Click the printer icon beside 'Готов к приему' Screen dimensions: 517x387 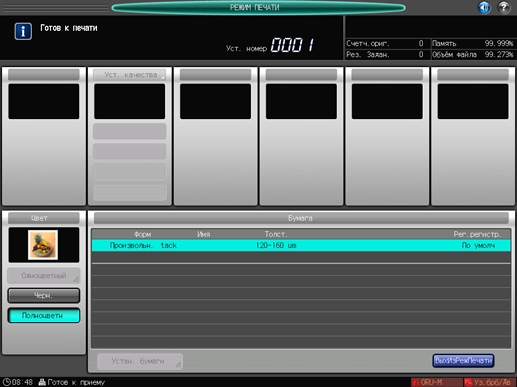[42, 382]
